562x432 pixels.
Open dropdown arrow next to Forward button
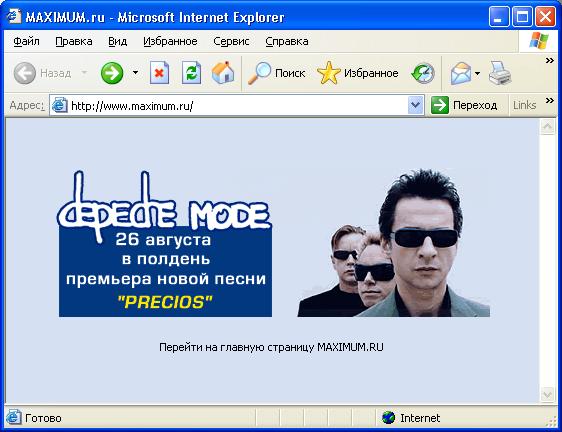[x=135, y=73]
